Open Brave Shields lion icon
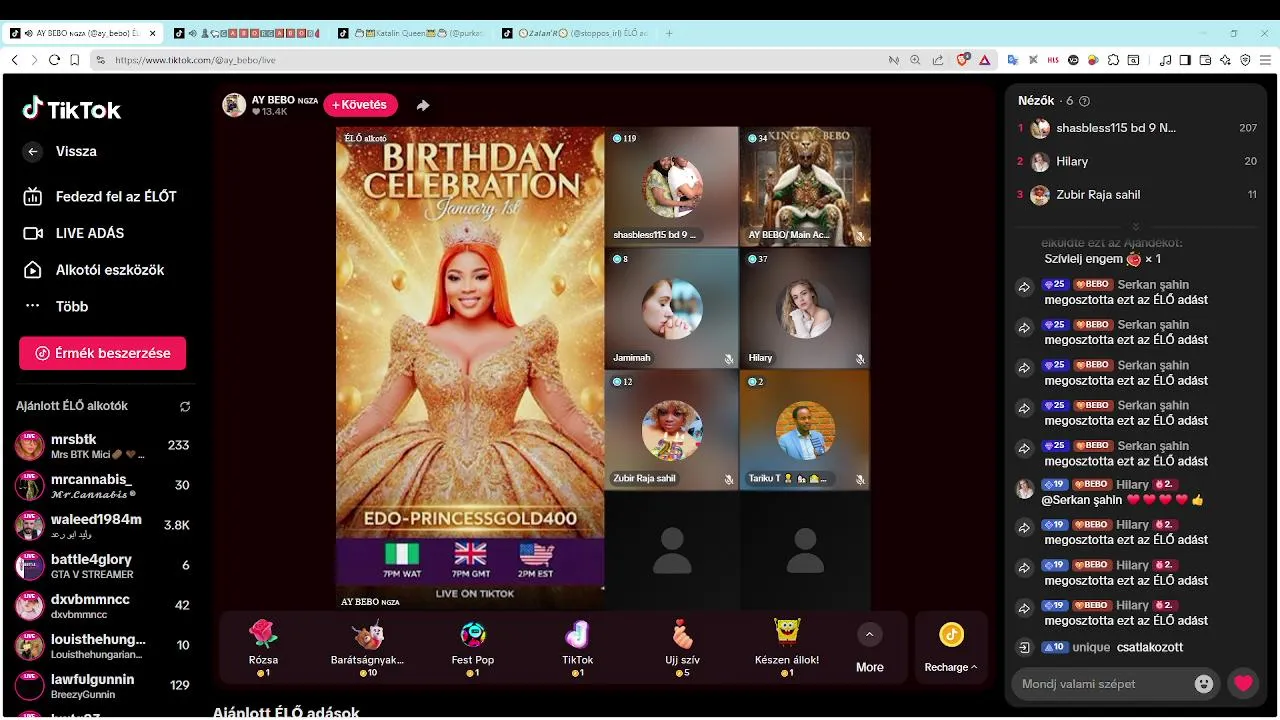This screenshot has height=720, width=1280. tap(963, 60)
